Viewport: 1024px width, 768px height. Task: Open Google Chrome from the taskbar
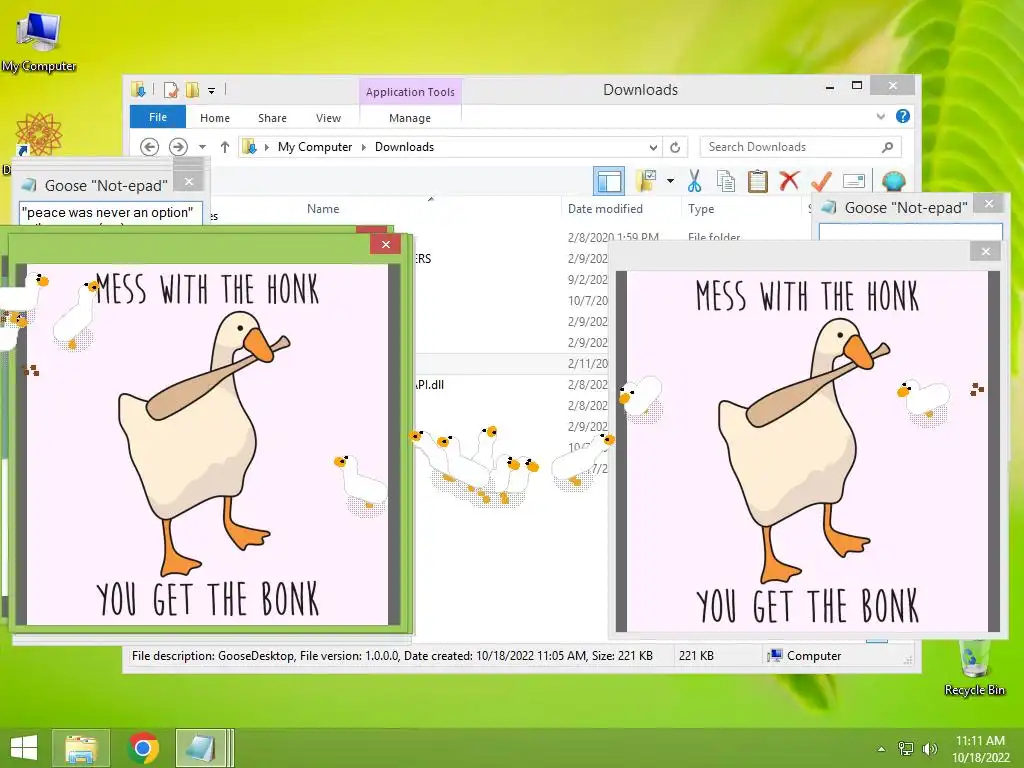(x=143, y=748)
